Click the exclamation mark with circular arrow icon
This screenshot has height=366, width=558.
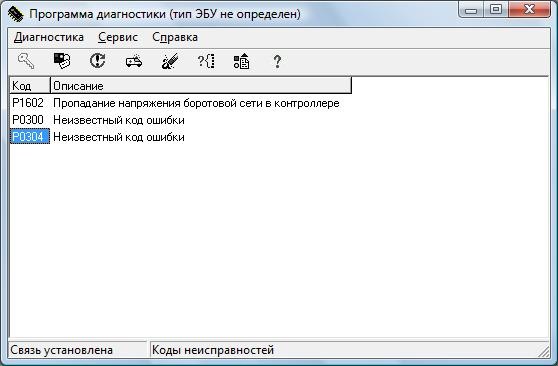tap(98, 61)
